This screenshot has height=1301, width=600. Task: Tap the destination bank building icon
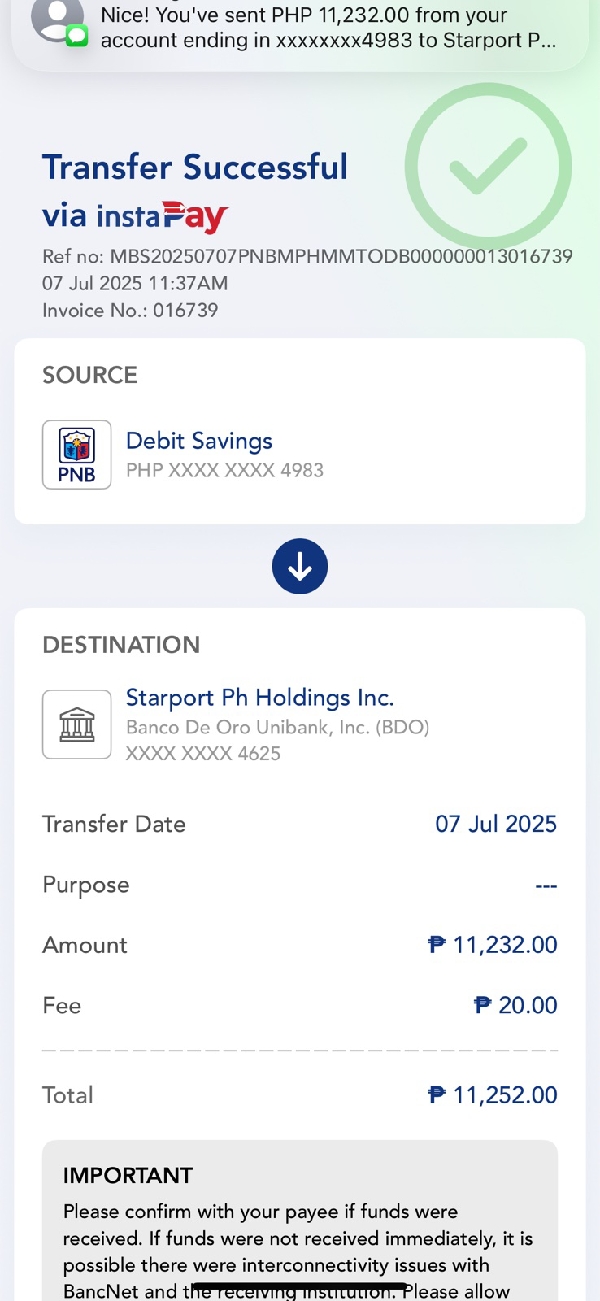point(76,724)
